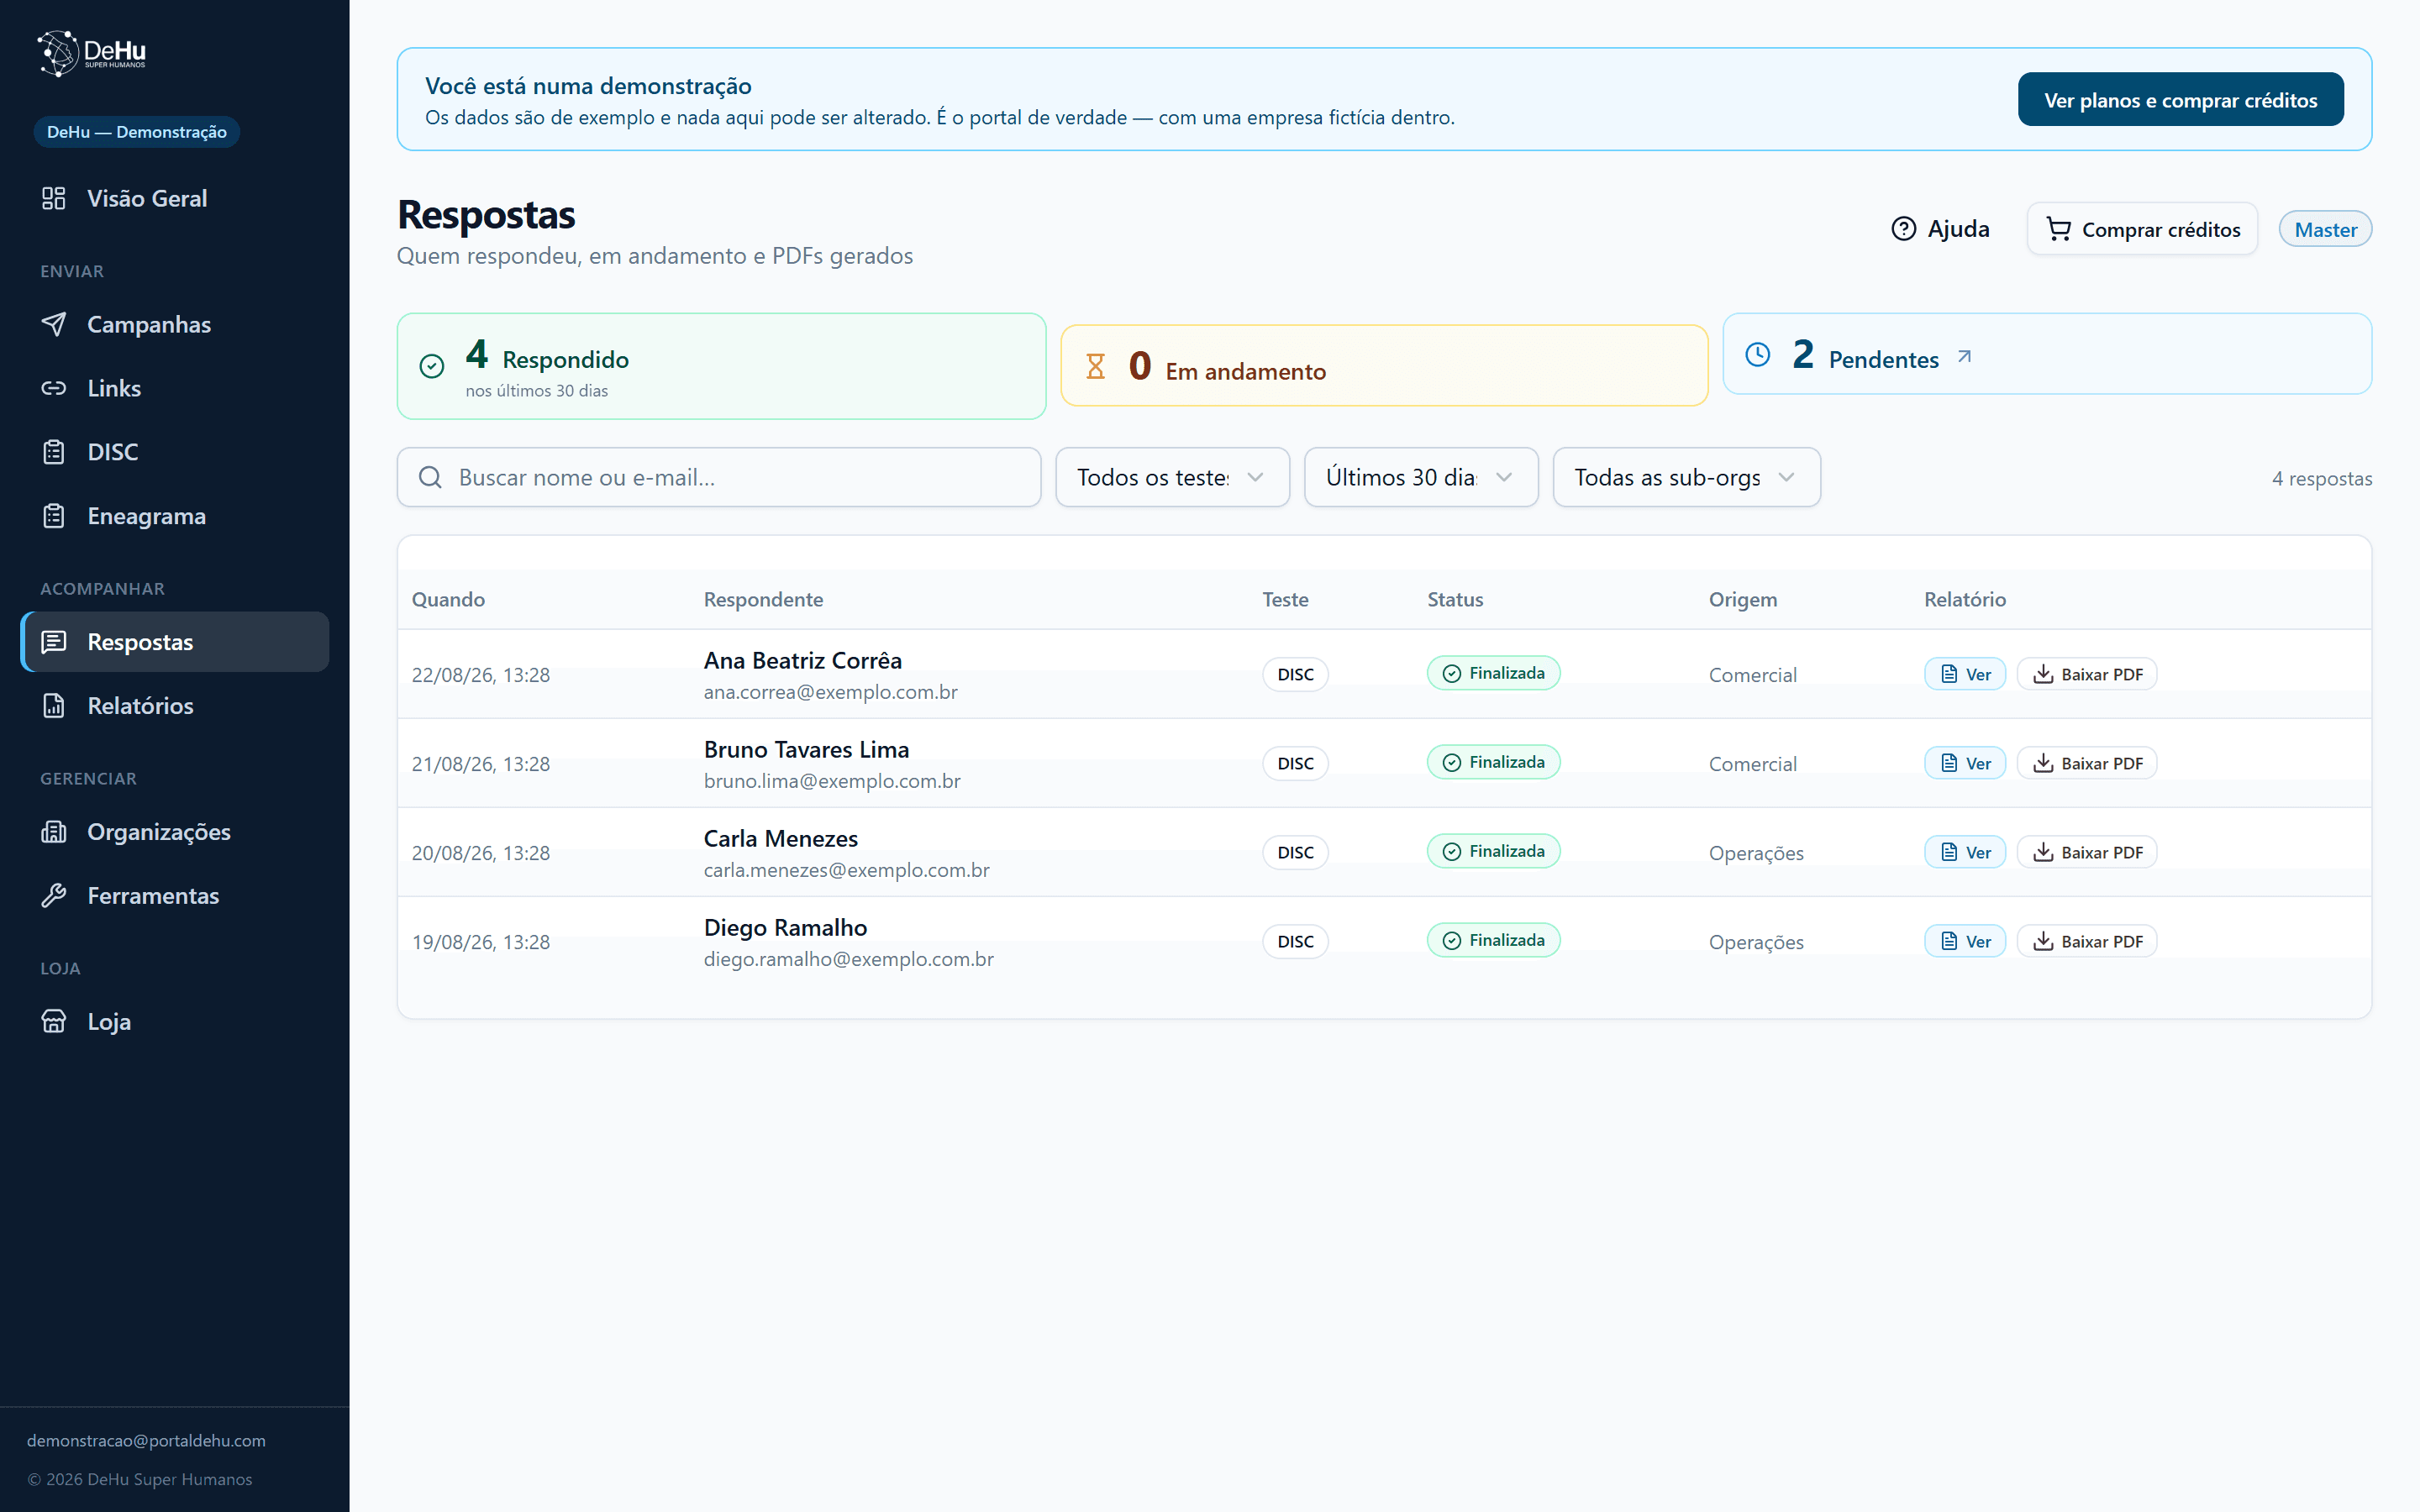Open the Todas as sub-orgs dropdown
Image resolution: width=2420 pixels, height=1512 pixels.
1686,477
